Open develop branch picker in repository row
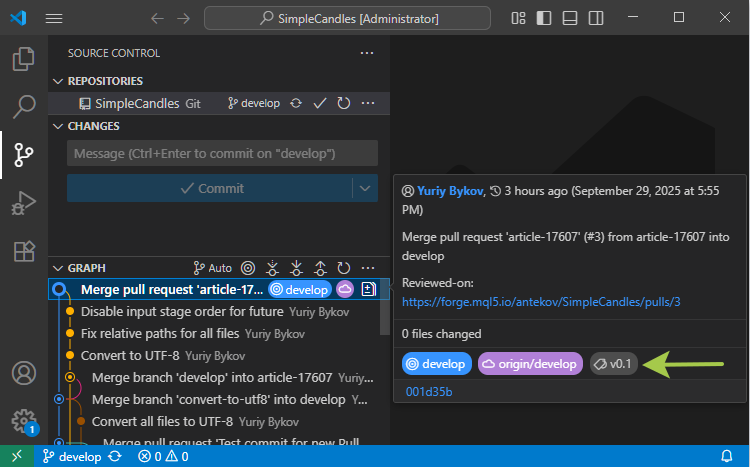 [254, 103]
